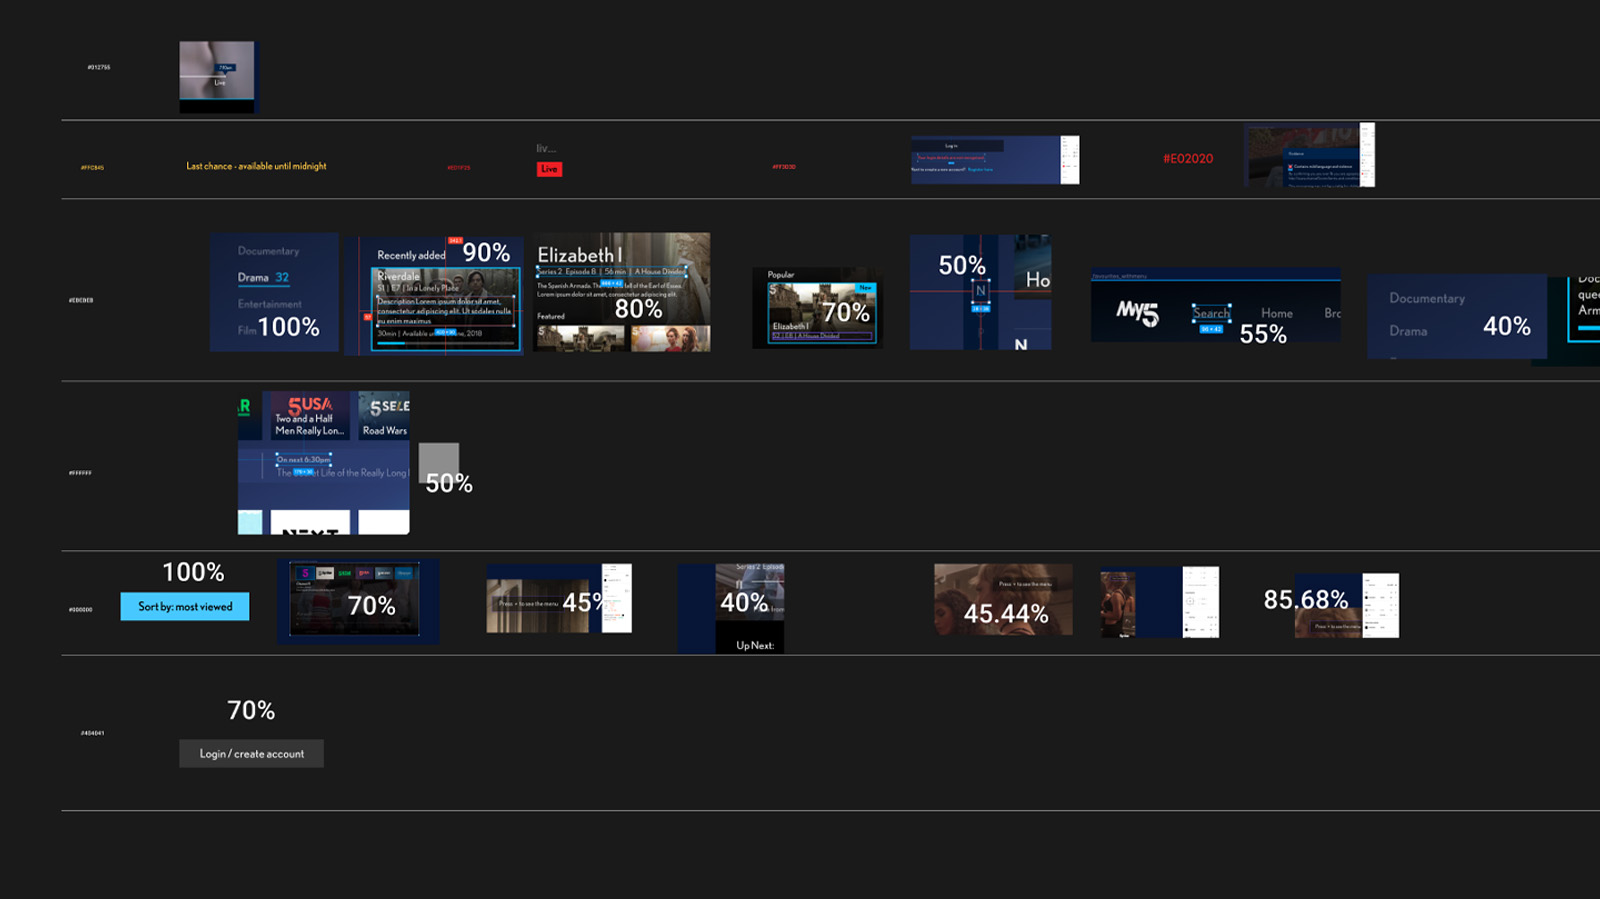Select the Road Wars channel tile
1600x899 pixels.
[x=385, y=431]
